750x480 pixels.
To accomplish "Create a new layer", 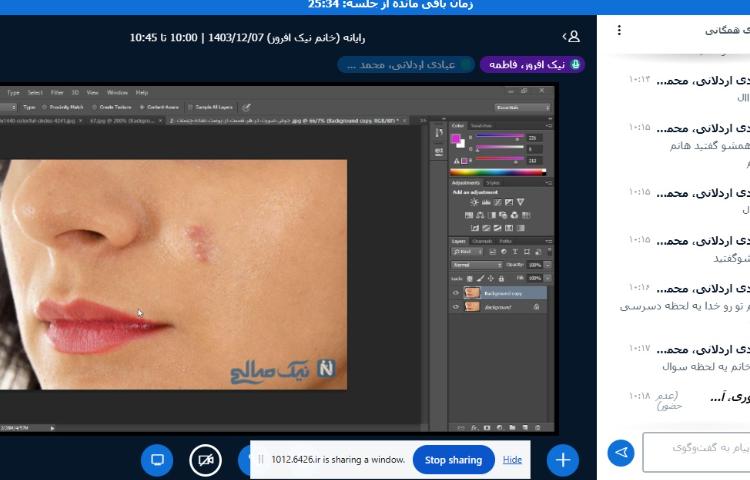I will click(525, 428).
